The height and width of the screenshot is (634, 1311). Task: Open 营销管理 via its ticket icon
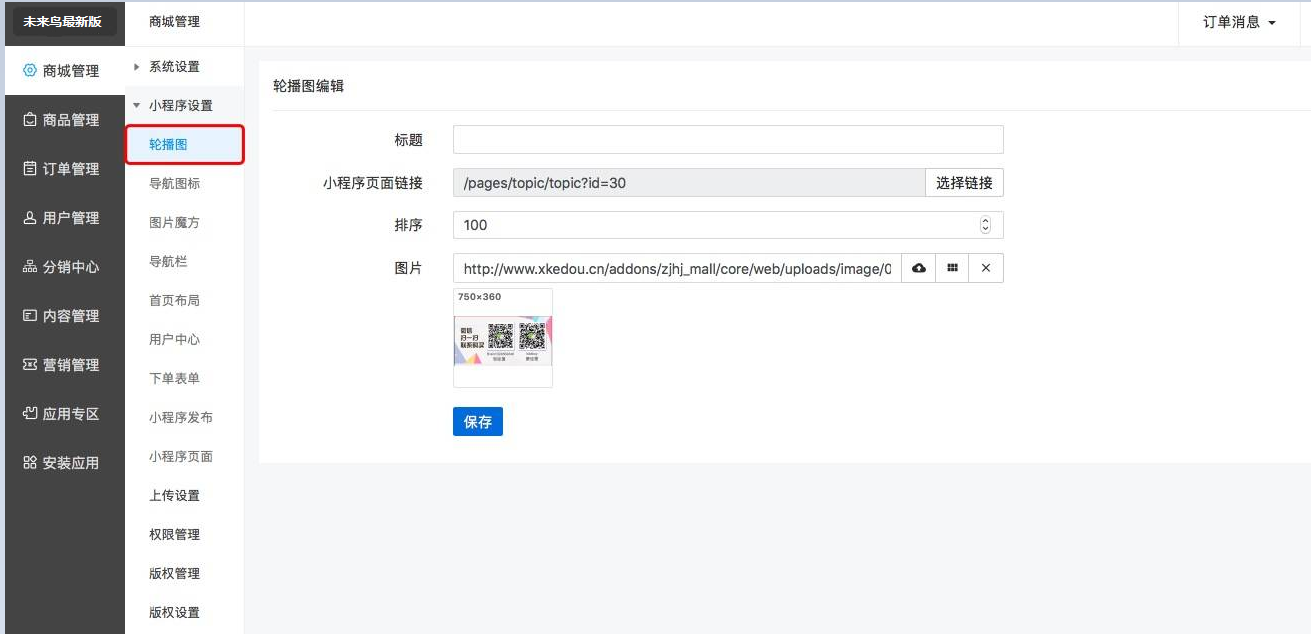click(x=30, y=365)
